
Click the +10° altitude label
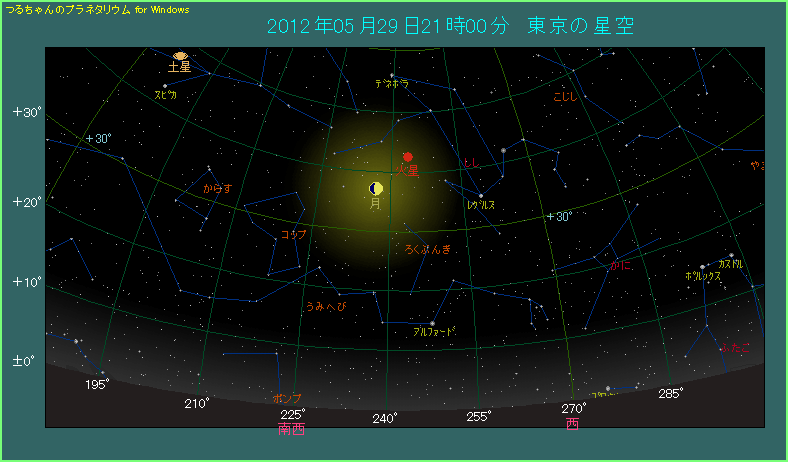pyautogui.click(x=29, y=282)
